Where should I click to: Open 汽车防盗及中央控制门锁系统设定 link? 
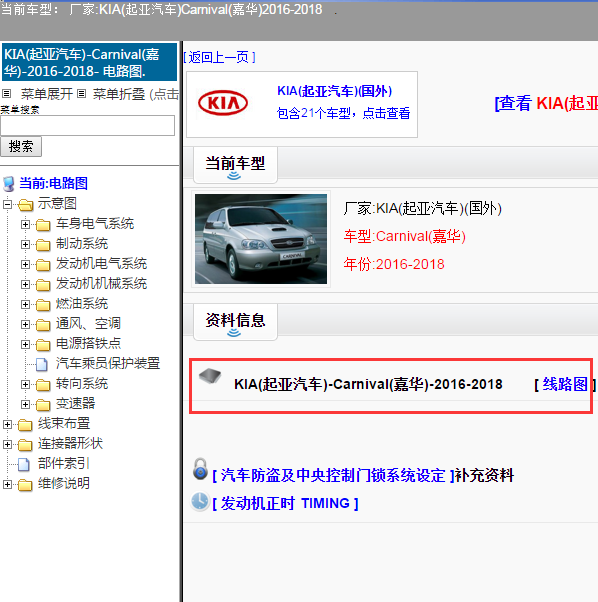pos(333,475)
